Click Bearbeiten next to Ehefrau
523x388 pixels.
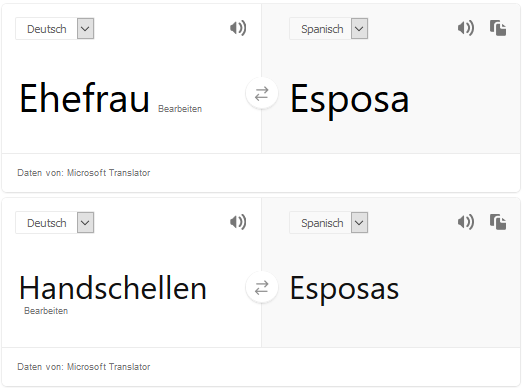click(180, 109)
